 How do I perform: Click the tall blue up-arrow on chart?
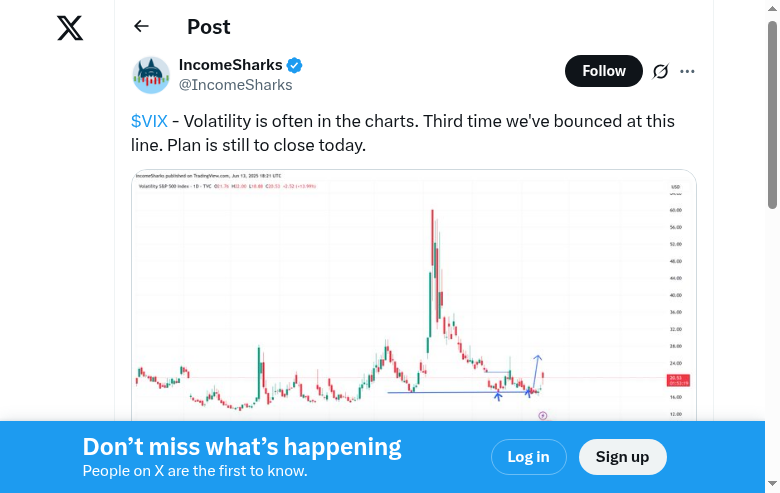pyautogui.click(x=538, y=370)
